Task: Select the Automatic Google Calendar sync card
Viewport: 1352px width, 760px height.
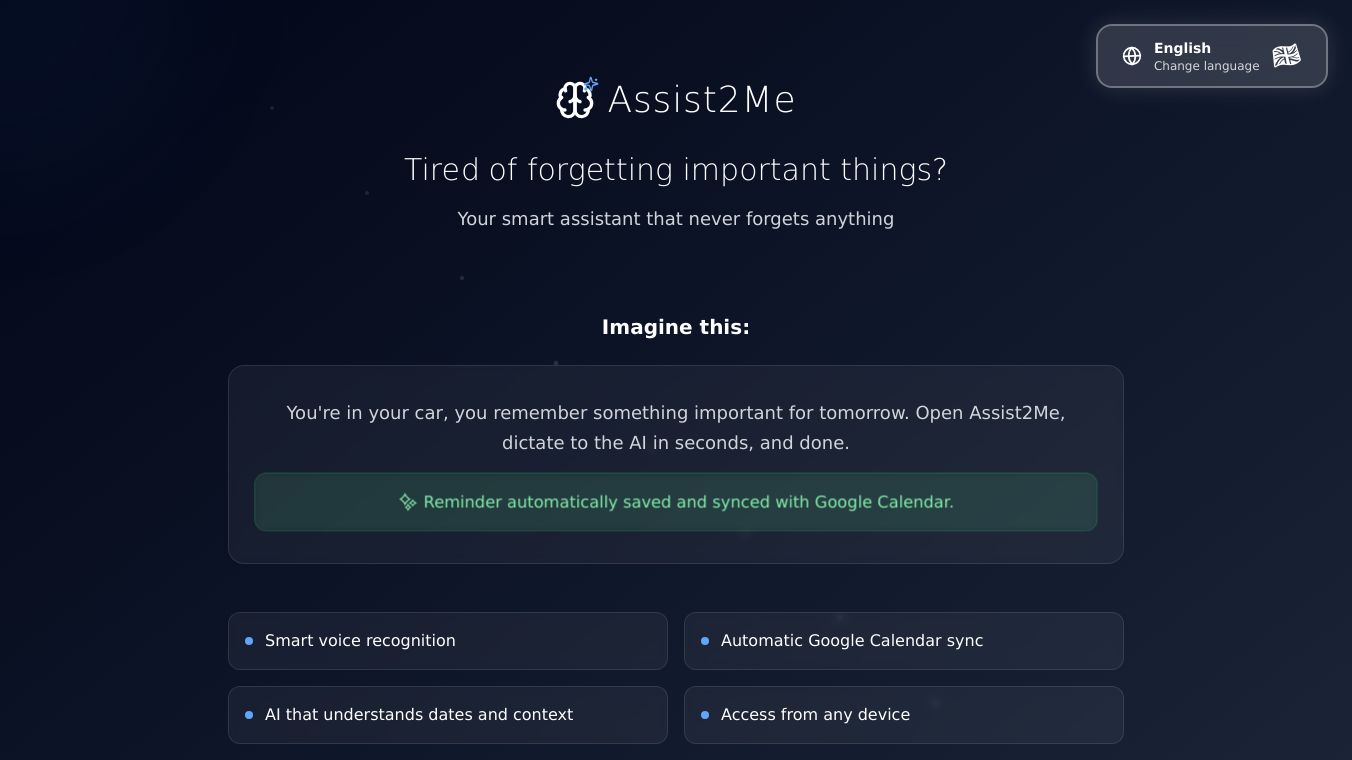Action: tap(903, 641)
